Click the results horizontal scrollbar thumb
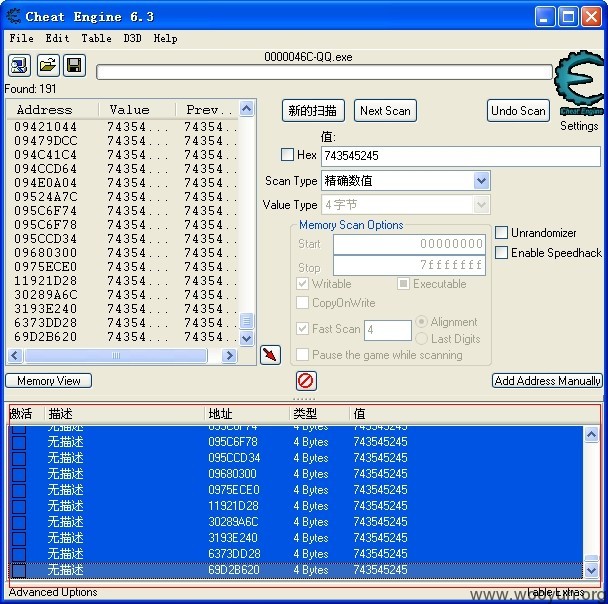Viewport: 608px width, 604px height. pos(116,355)
